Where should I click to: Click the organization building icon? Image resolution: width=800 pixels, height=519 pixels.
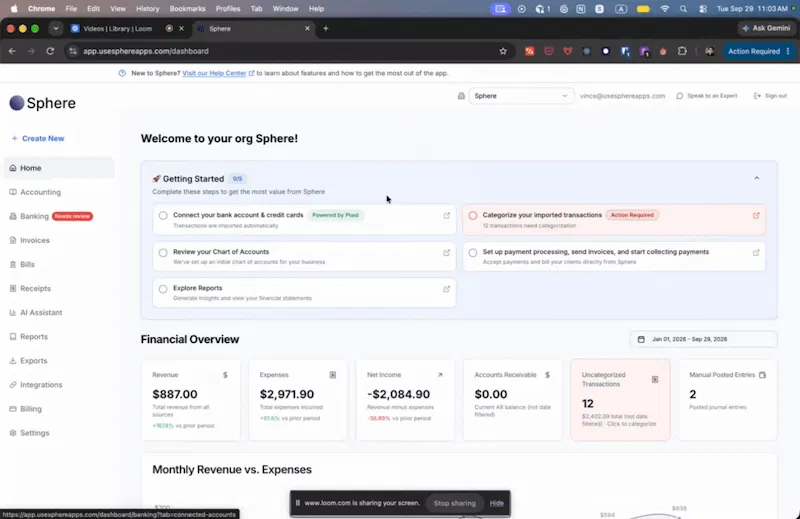[x=461, y=96]
